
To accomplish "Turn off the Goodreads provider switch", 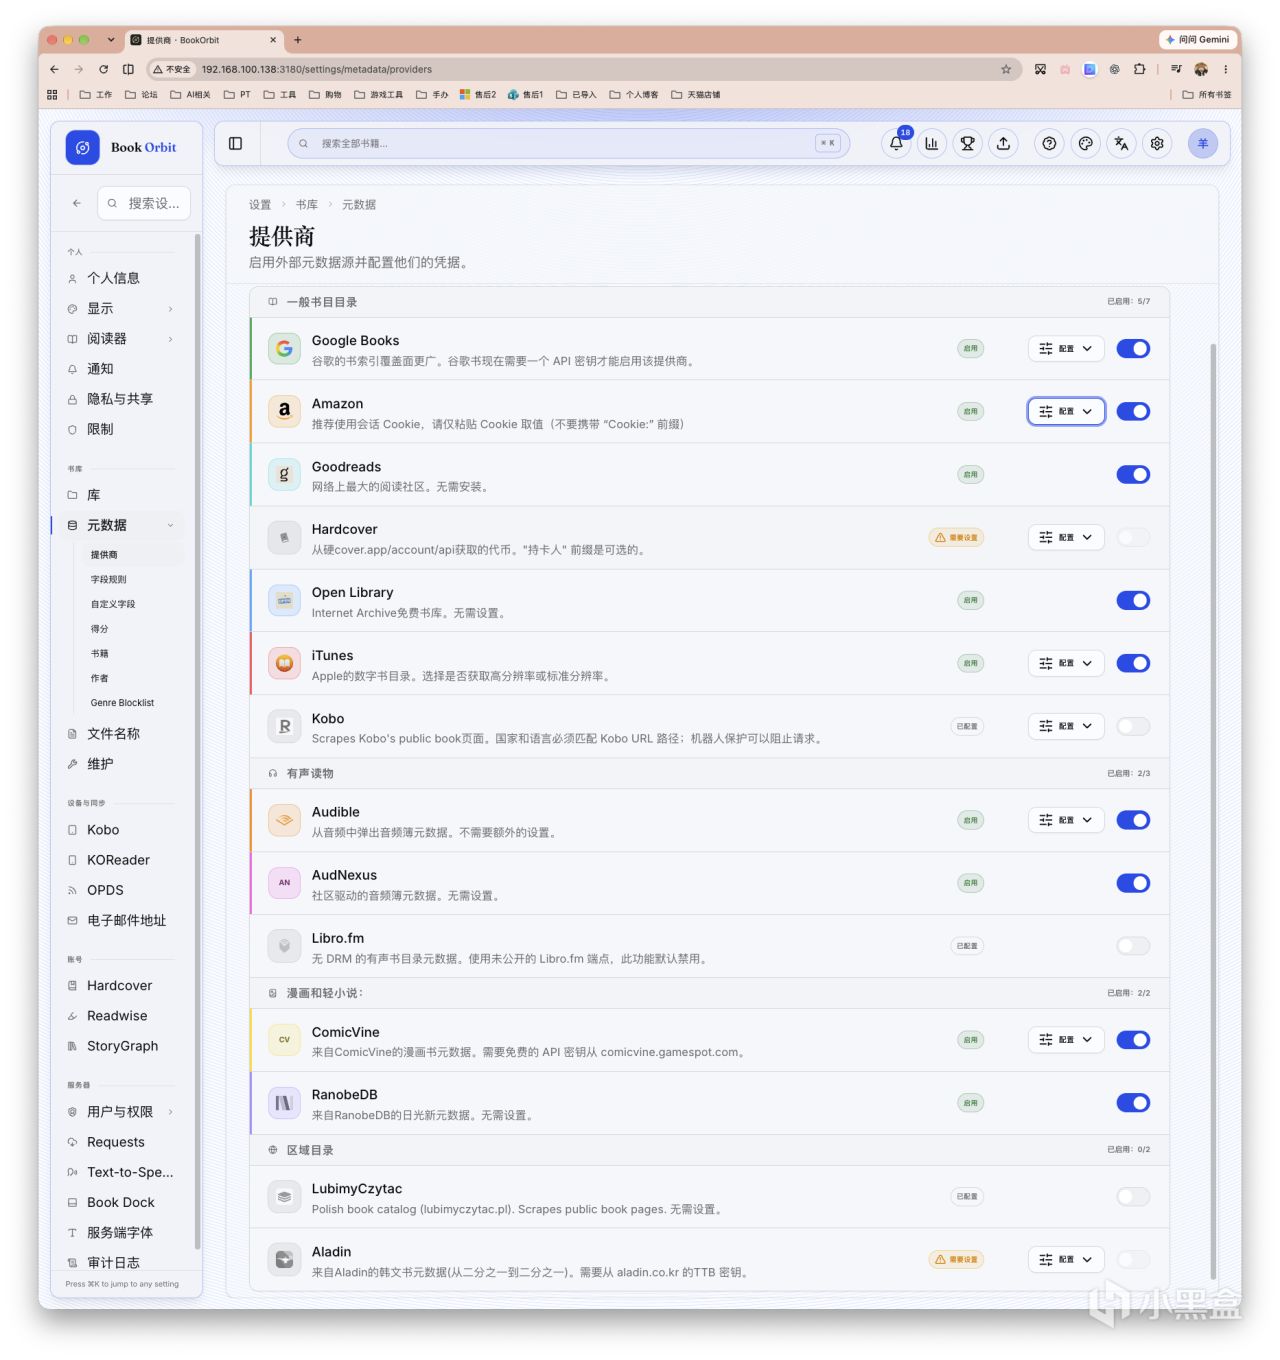I will [x=1133, y=475].
